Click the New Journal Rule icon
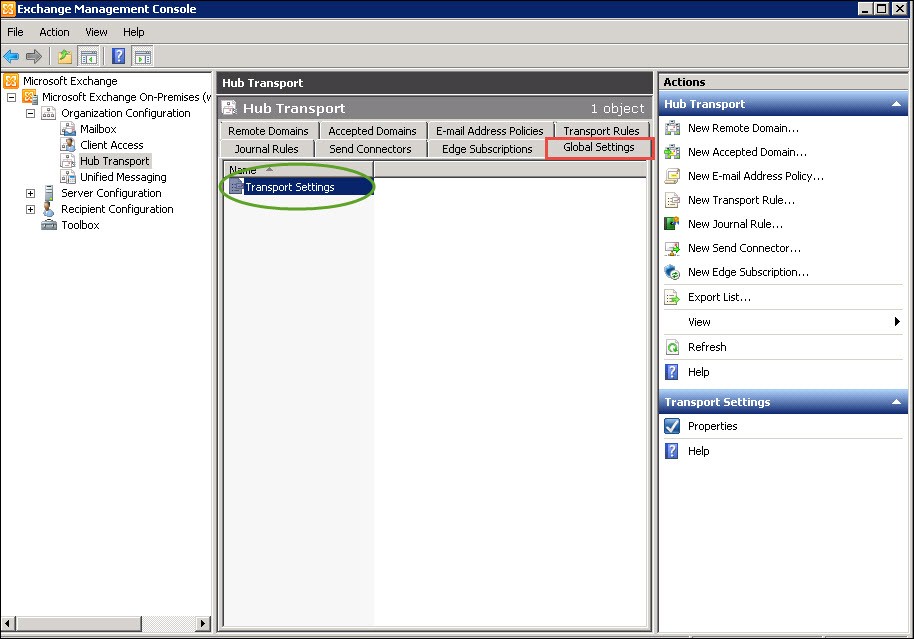This screenshot has width=914, height=639. (672, 224)
